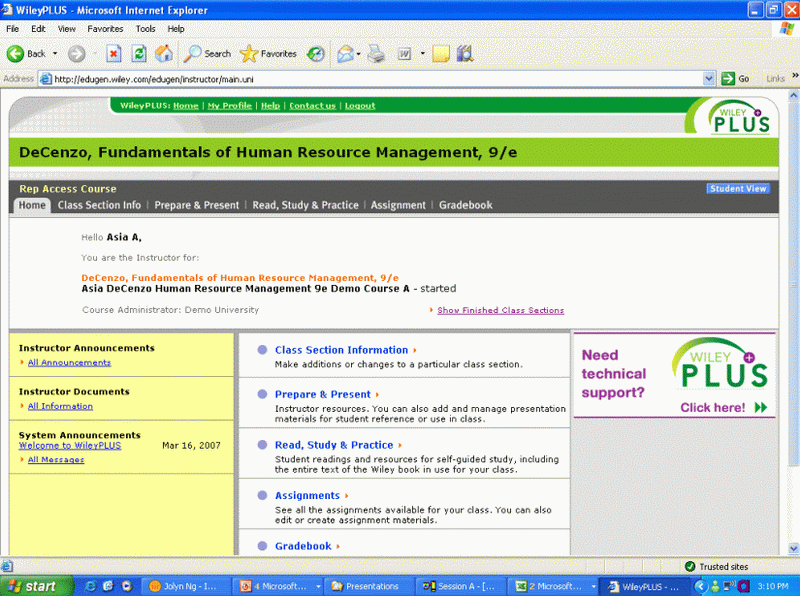Refresh the page with green arrows icon
The width and height of the screenshot is (800, 596).
139,54
